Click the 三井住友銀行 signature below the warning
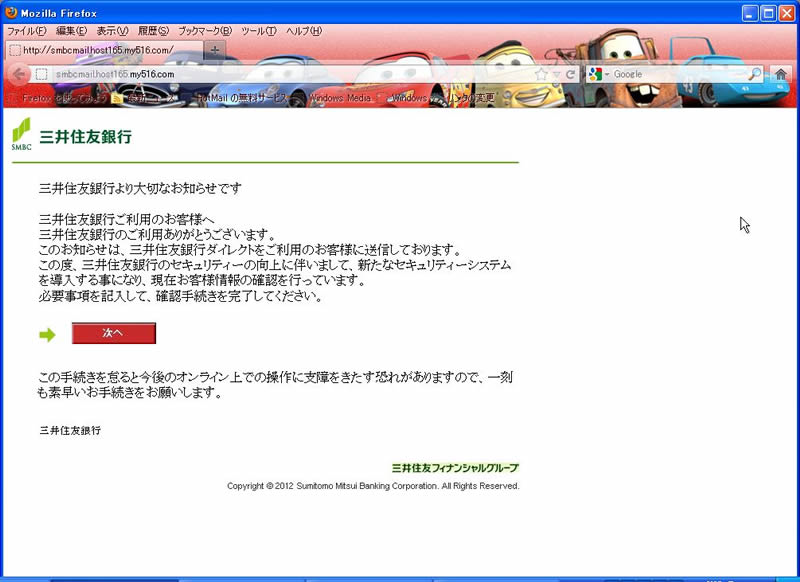The image size is (800, 582). click(70, 431)
